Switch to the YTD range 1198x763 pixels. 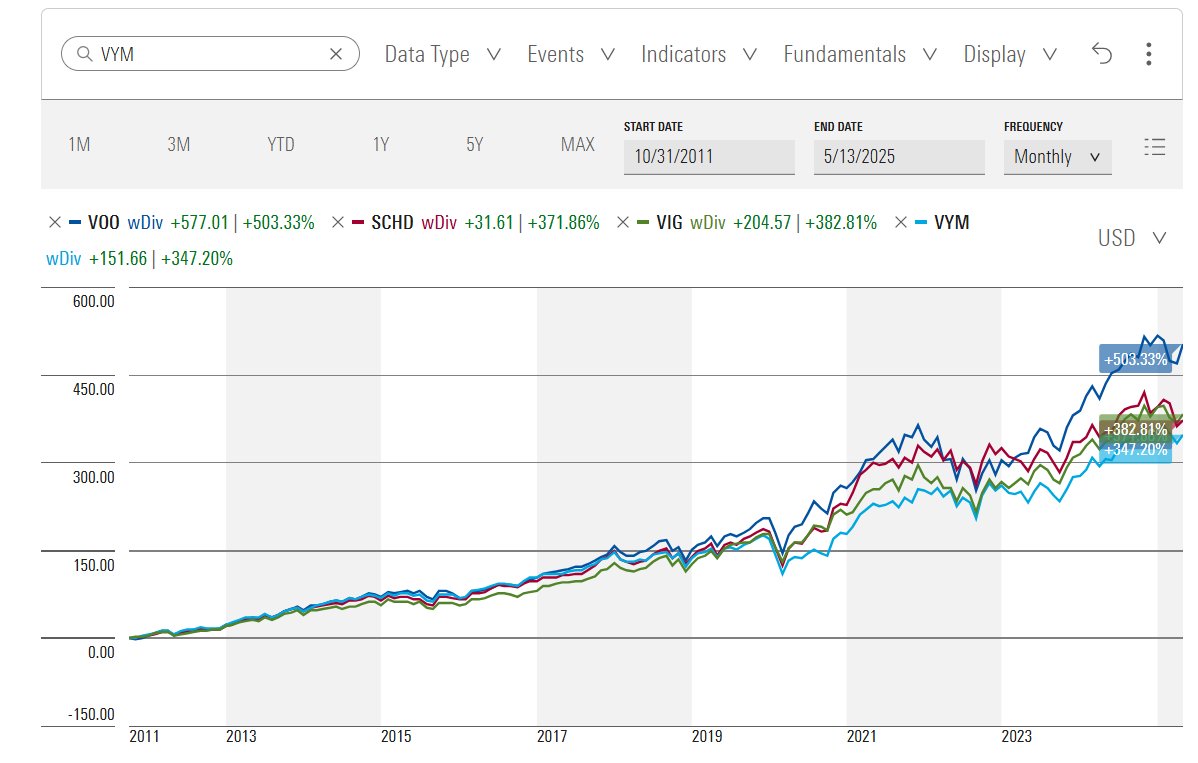pyautogui.click(x=280, y=144)
